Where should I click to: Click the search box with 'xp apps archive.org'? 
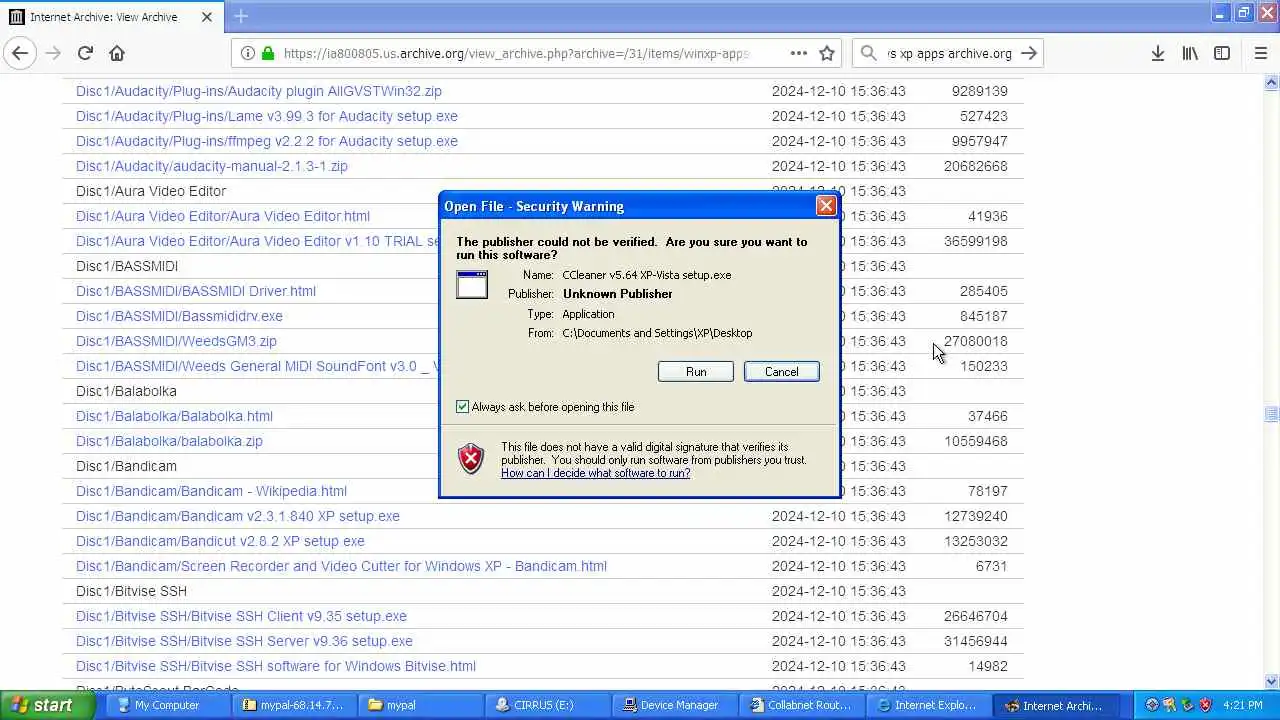(949, 54)
